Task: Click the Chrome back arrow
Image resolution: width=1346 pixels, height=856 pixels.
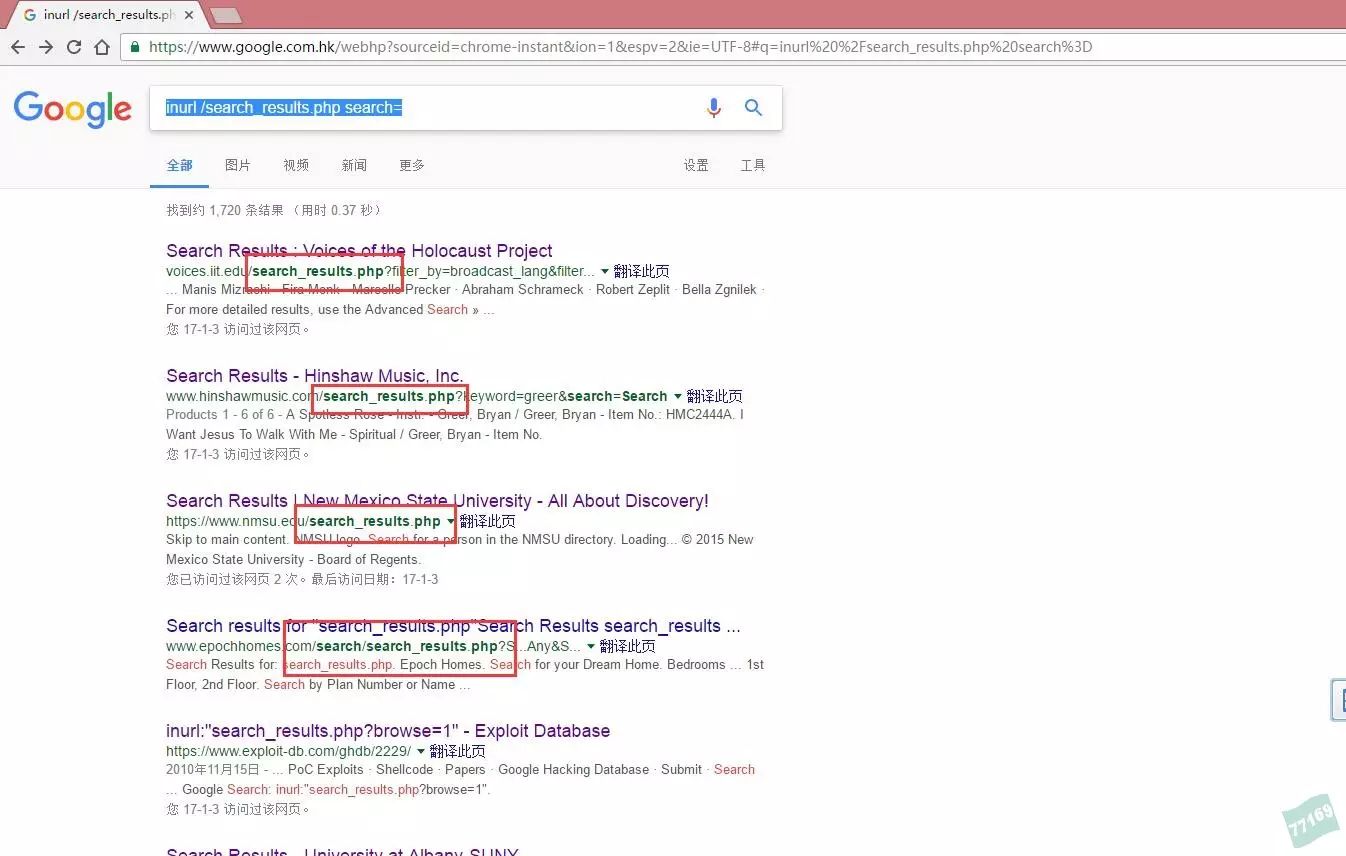Action: [x=18, y=47]
